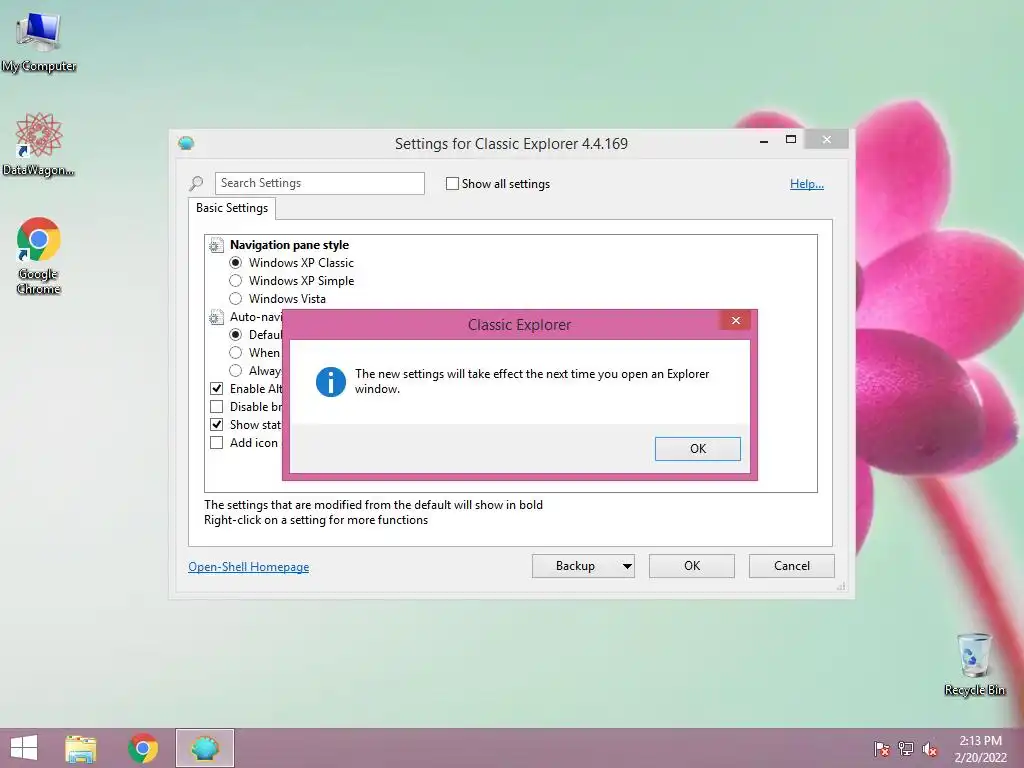Click the Search Settings input field
Image resolution: width=1024 pixels, height=768 pixels.
319,184
